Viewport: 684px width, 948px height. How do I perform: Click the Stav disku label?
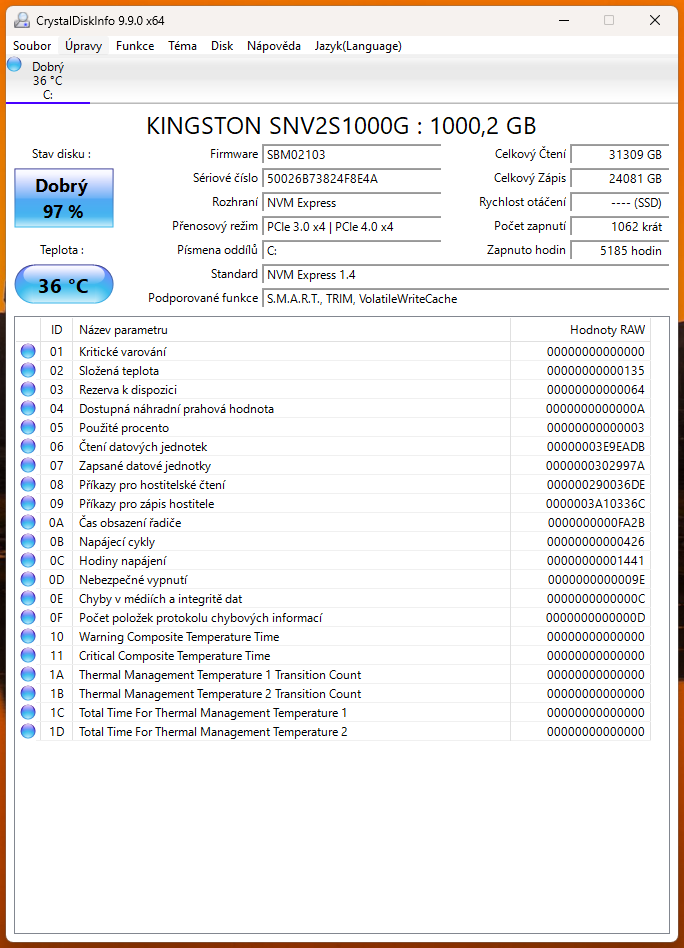[x=62, y=154]
